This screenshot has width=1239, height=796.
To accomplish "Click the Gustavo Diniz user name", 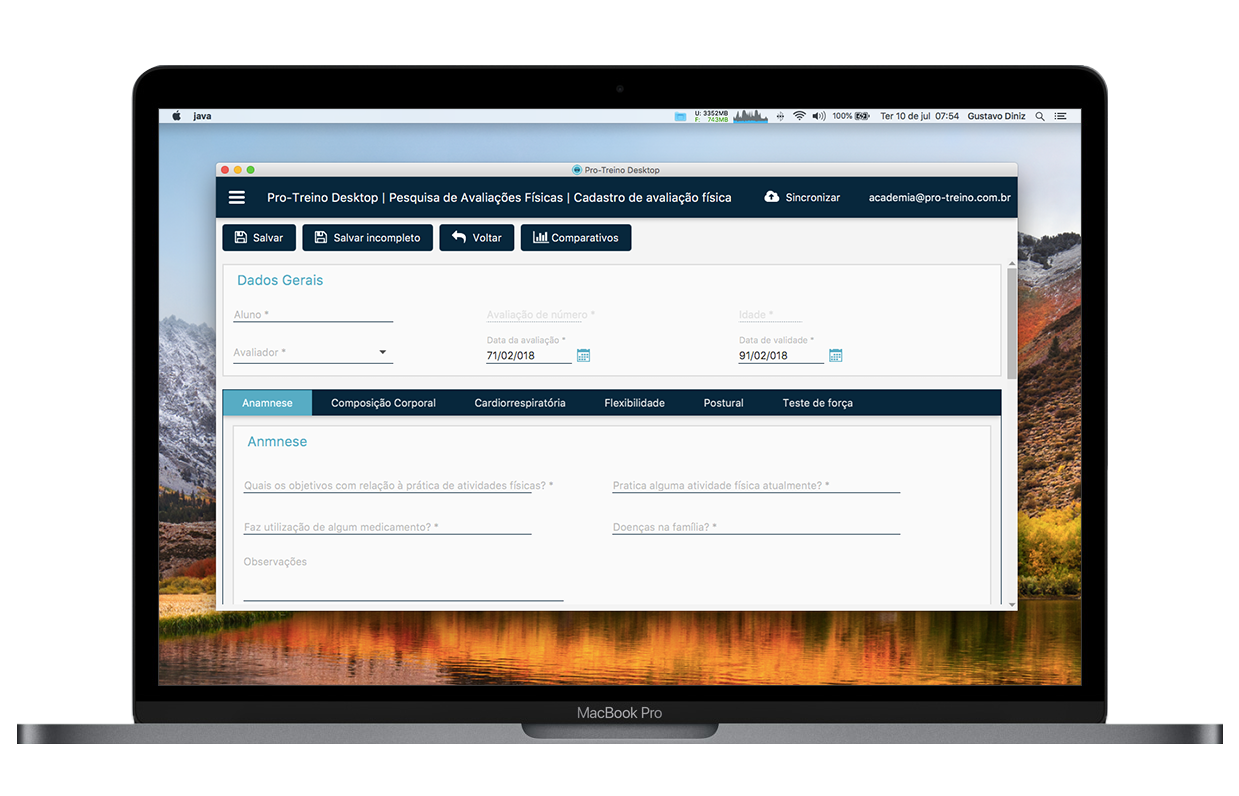I will click(x=996, y=116).
